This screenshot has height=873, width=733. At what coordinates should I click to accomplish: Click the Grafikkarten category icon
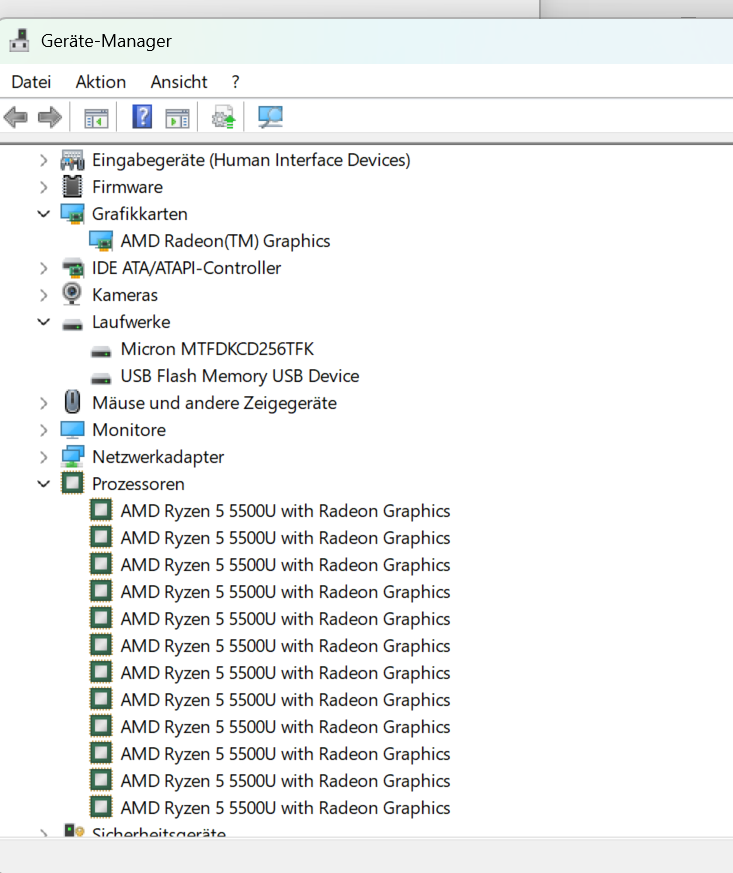72,214
